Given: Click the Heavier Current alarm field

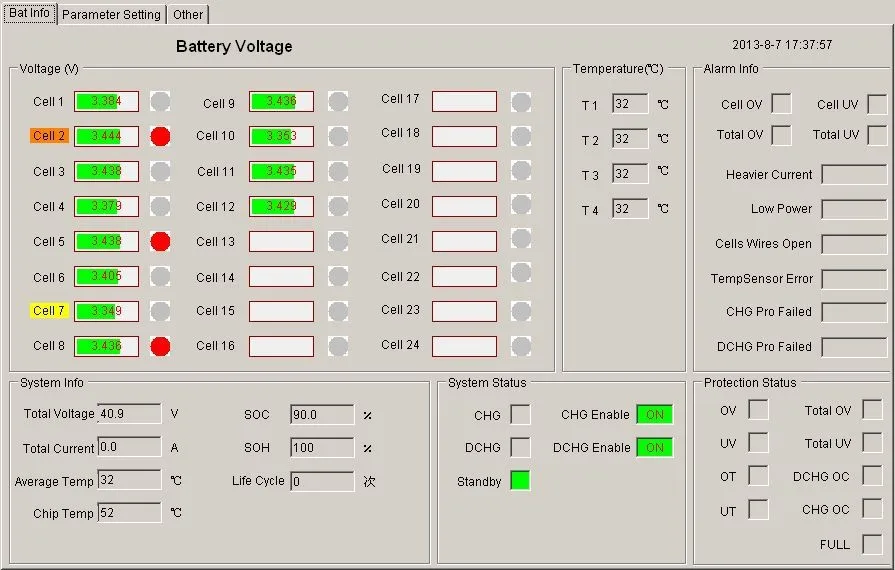Looking at the screenshot, I should 854,175.
